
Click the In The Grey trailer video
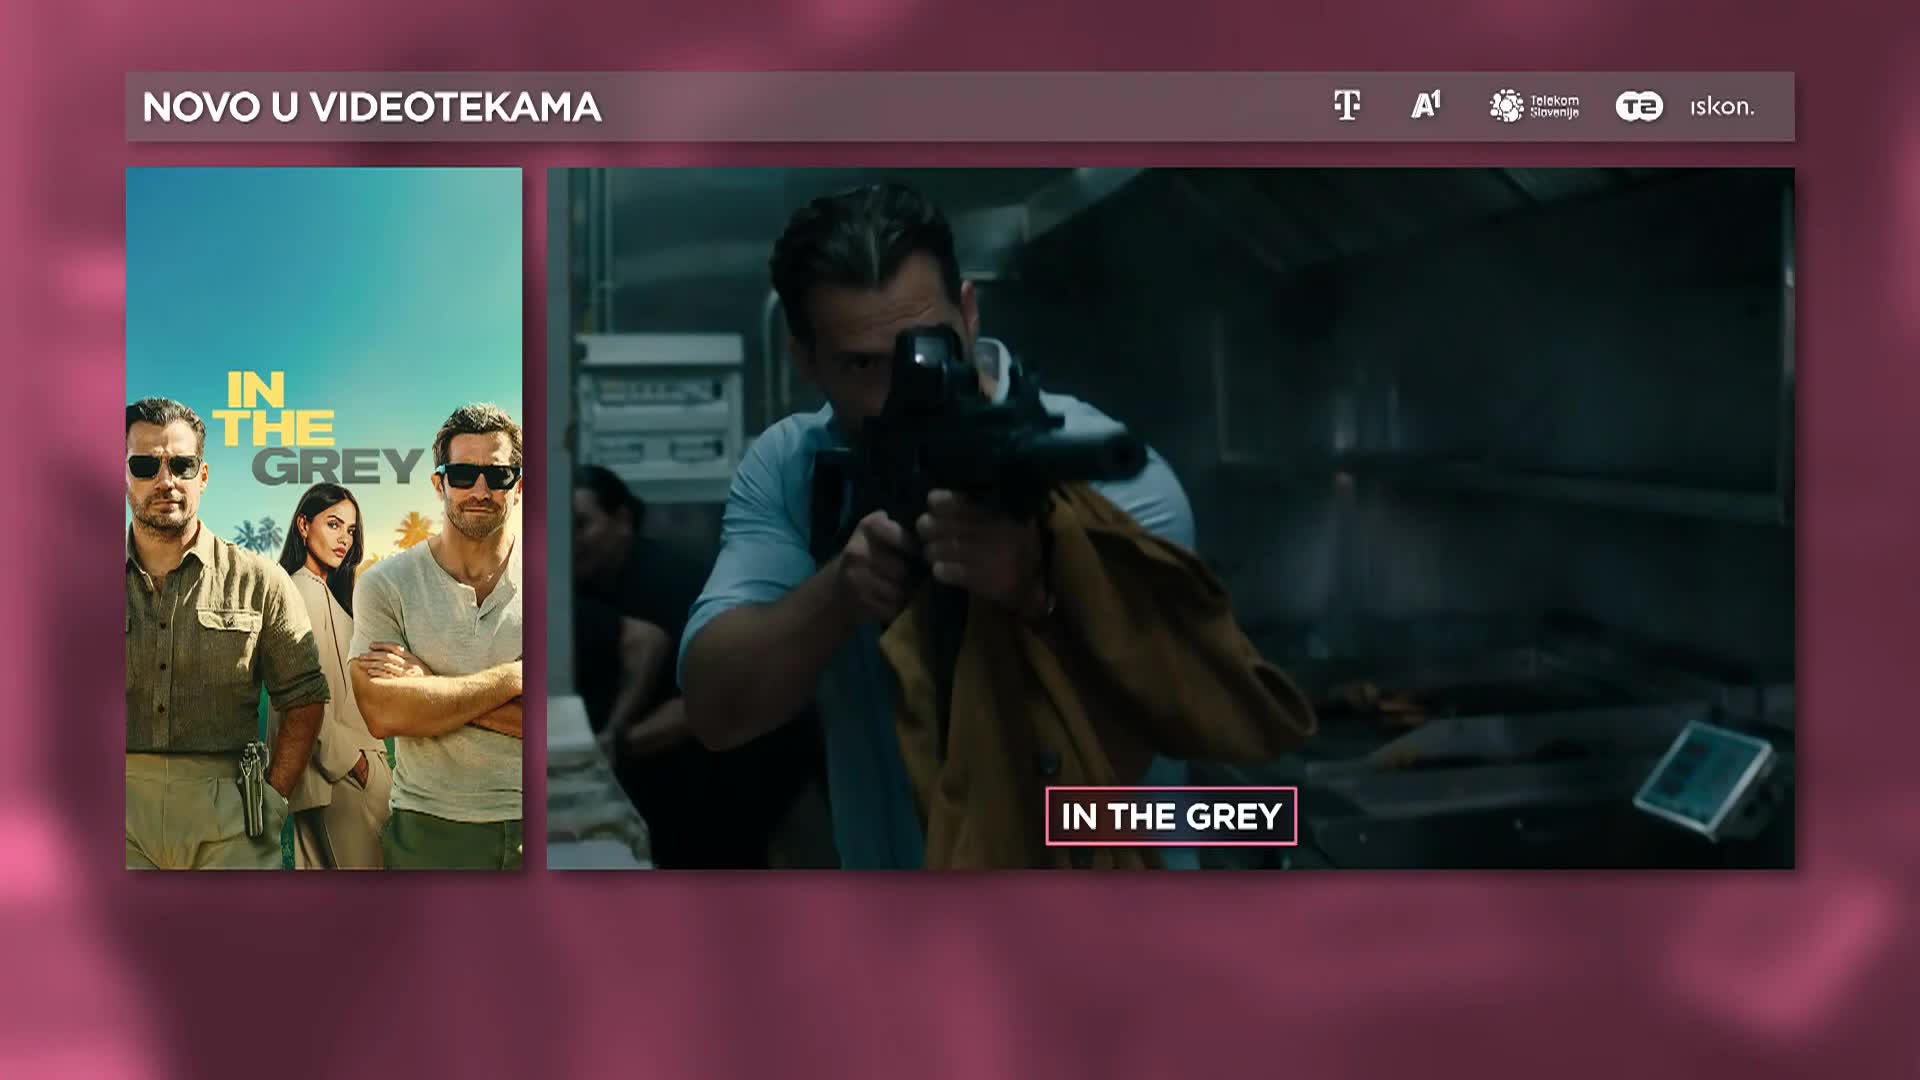1170,518
